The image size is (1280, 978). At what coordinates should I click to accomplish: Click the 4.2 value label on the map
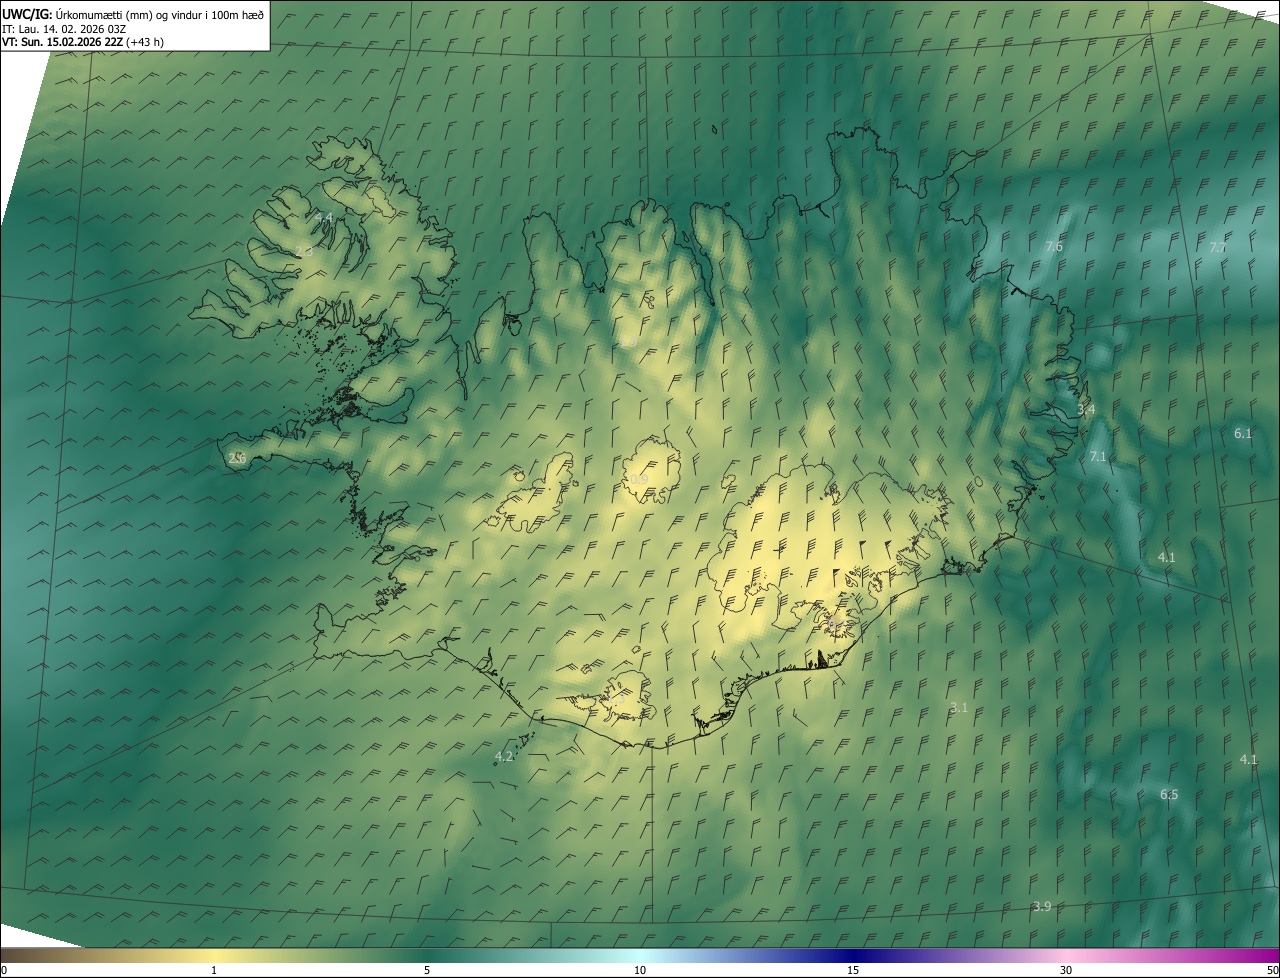tap(504, 756)
